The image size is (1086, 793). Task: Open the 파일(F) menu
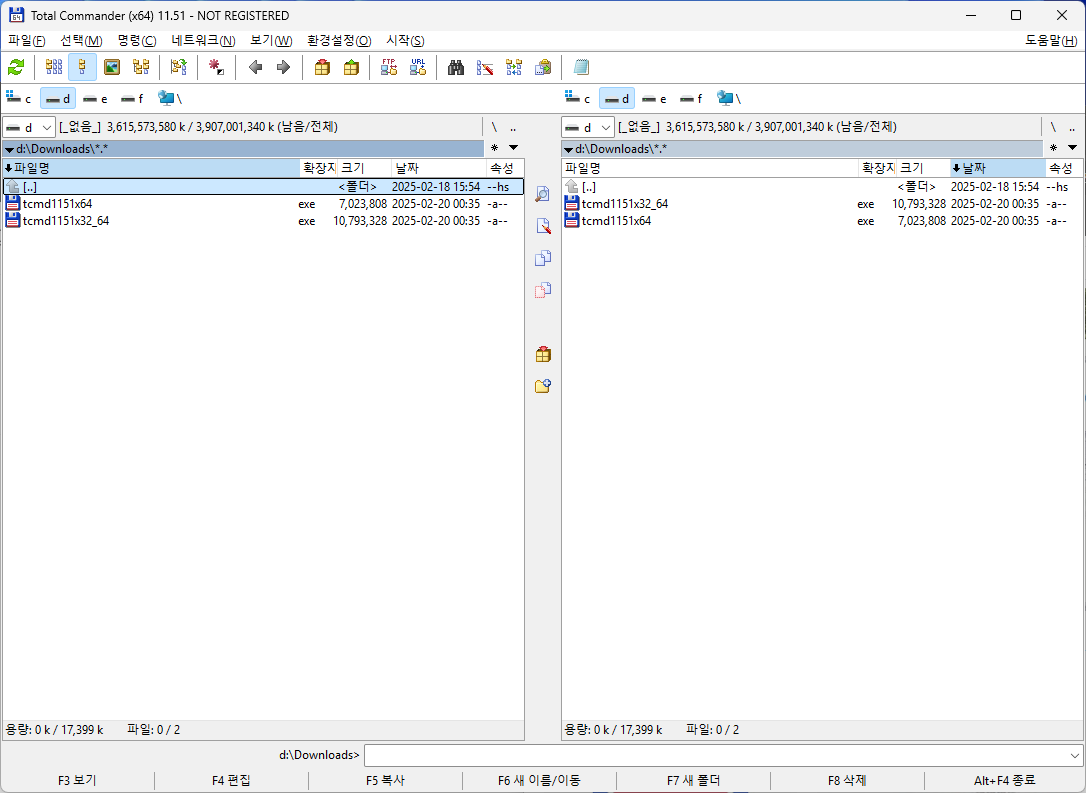click(26, 41)
